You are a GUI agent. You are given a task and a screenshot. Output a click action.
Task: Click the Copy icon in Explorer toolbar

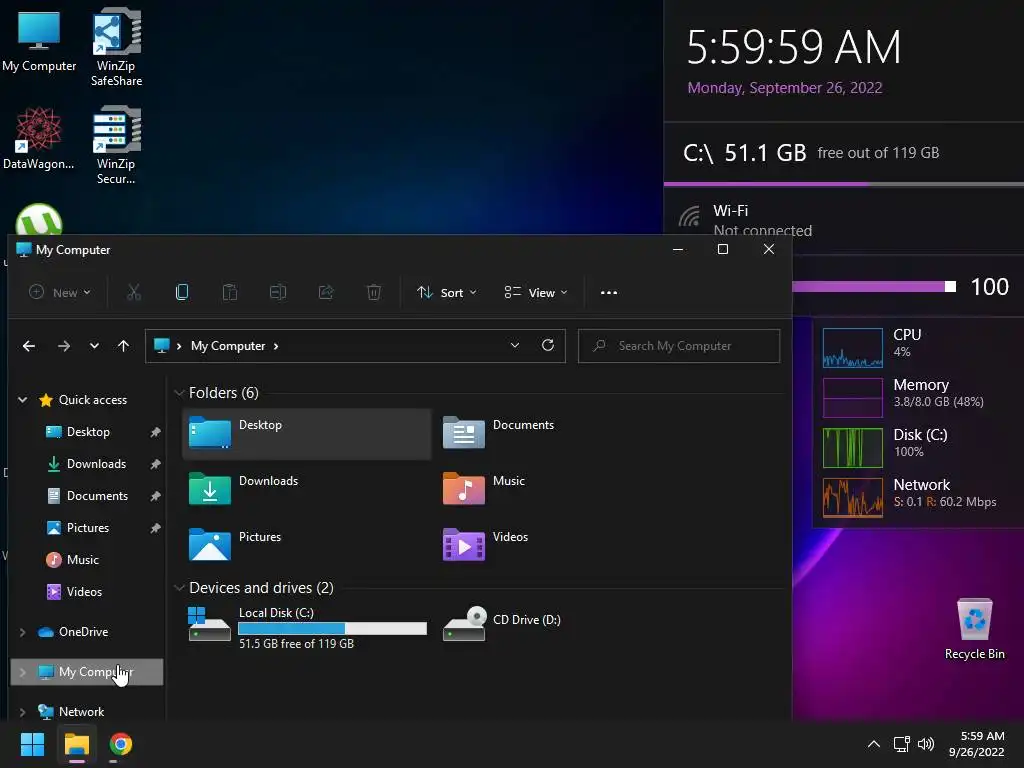point(182,292)
